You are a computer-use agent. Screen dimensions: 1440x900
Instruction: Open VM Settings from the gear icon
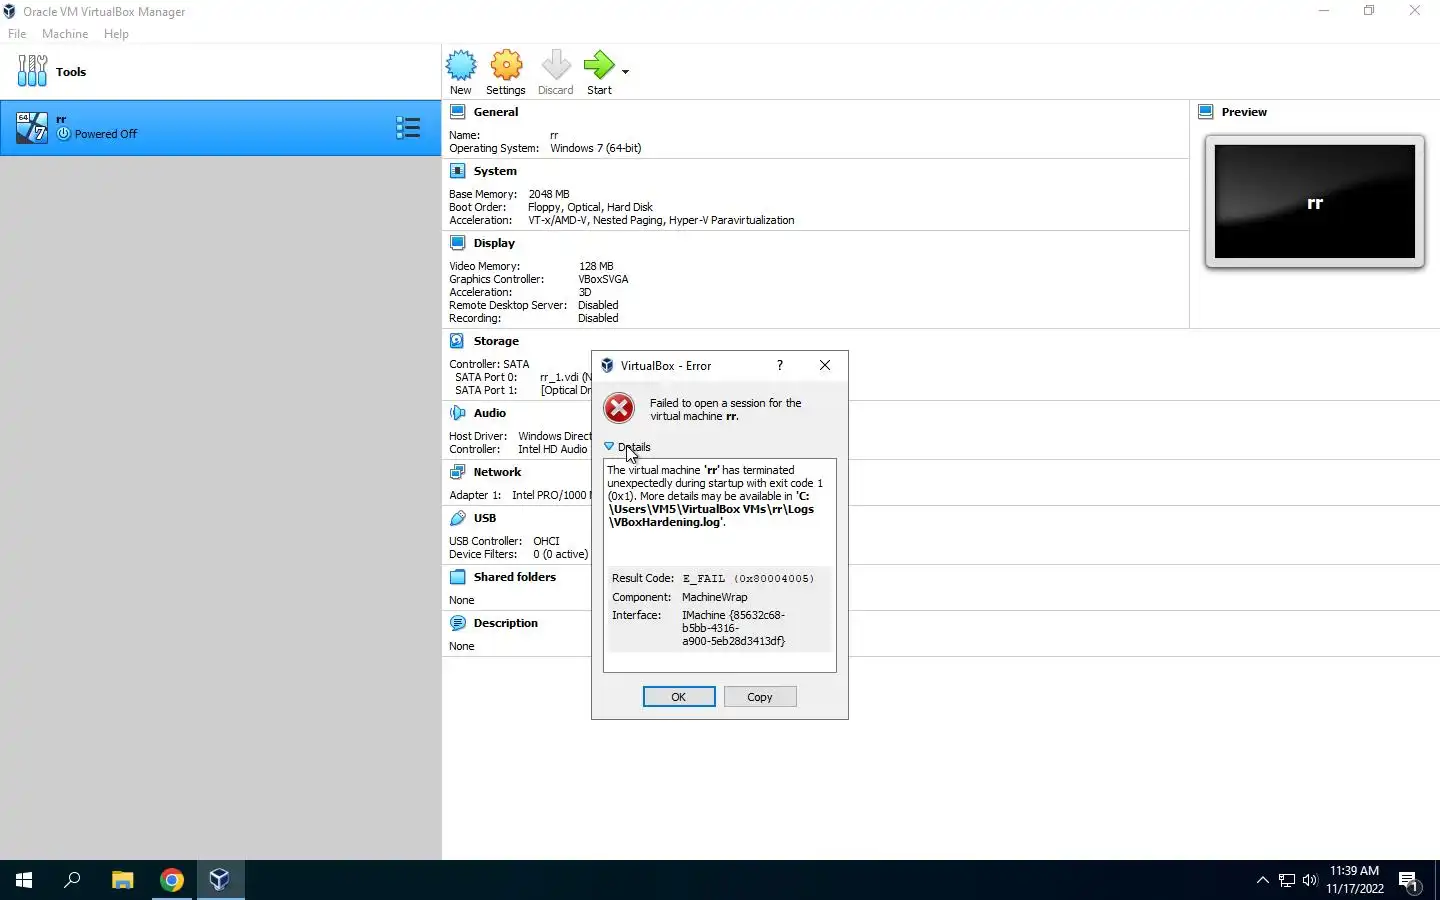coord(506,72)
